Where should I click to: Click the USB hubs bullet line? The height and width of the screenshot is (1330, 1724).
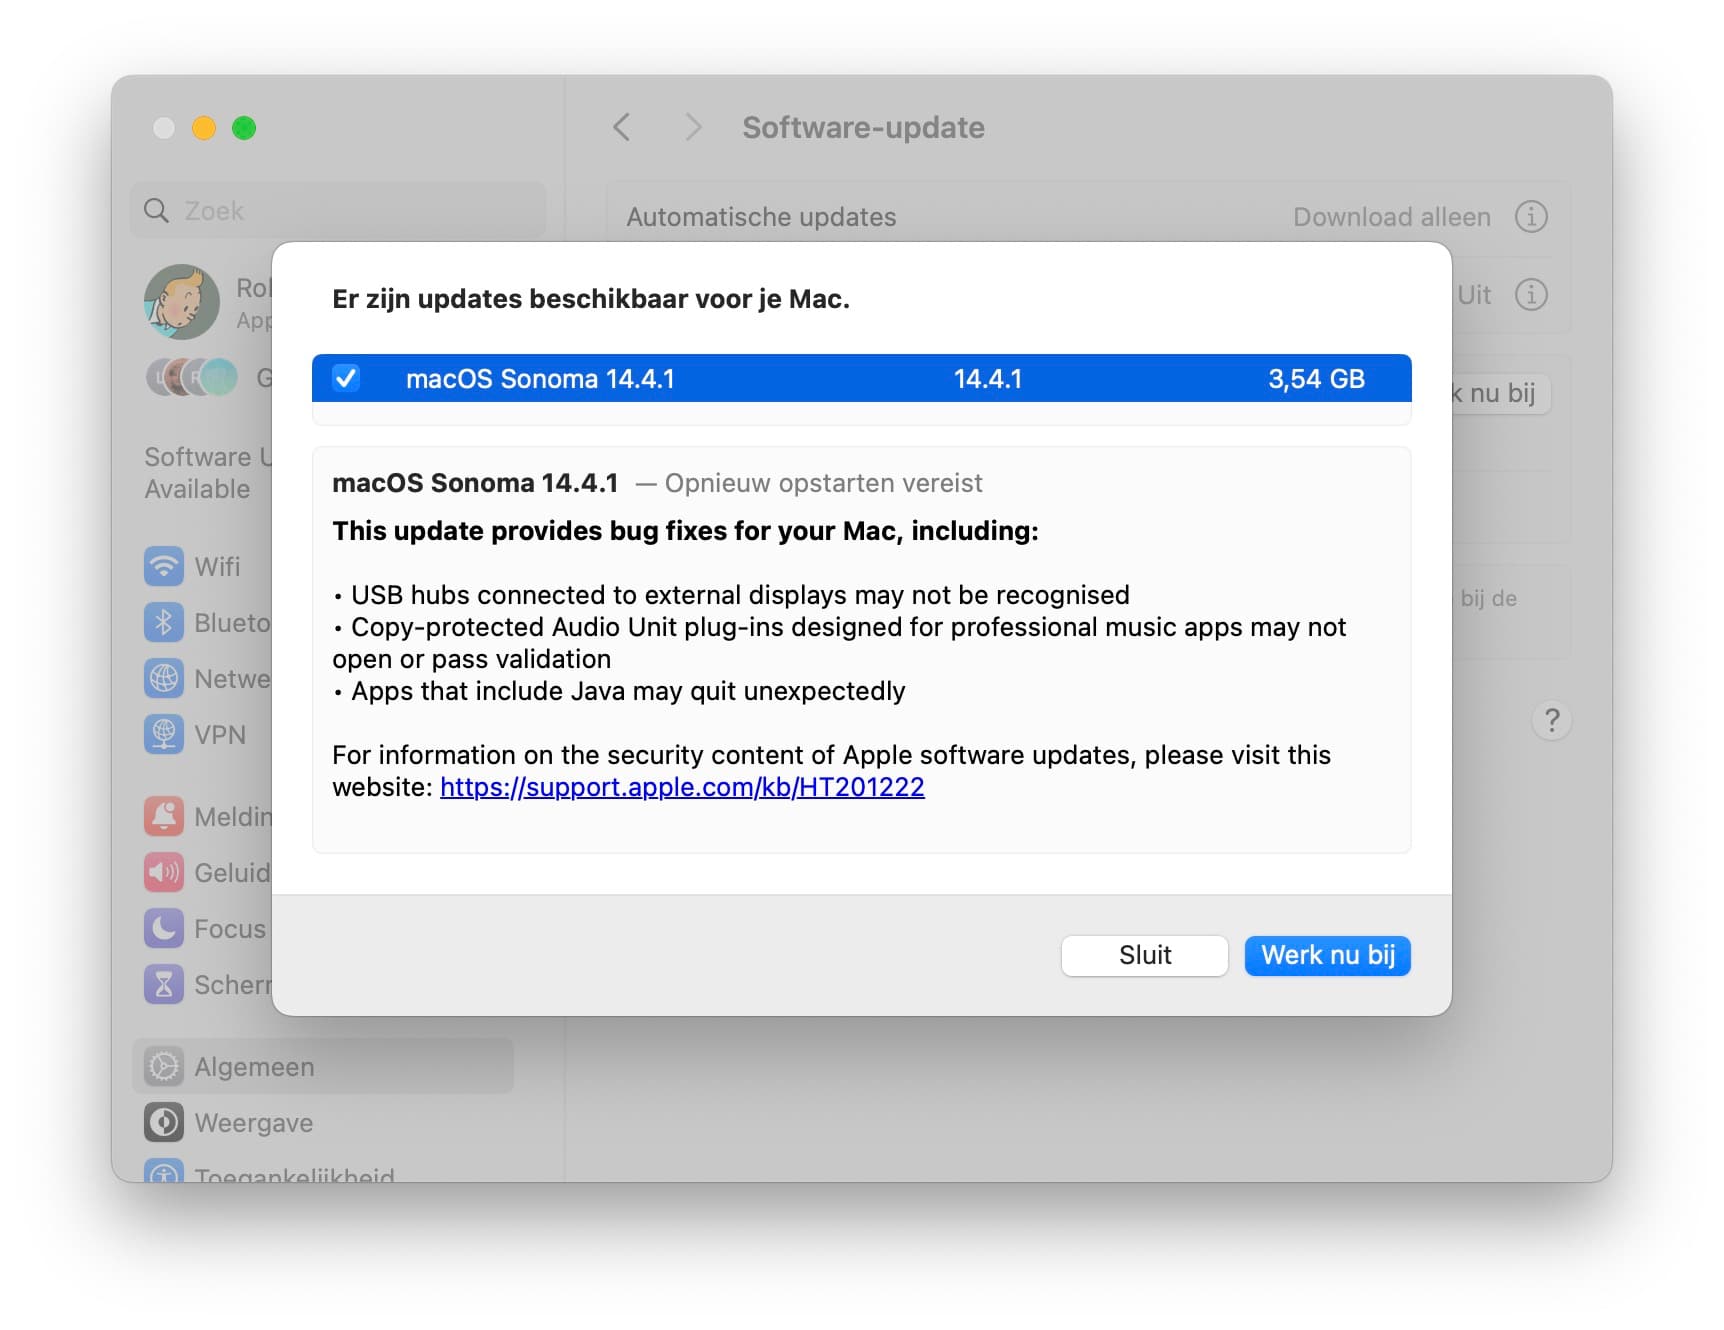(x=731, y=595)
